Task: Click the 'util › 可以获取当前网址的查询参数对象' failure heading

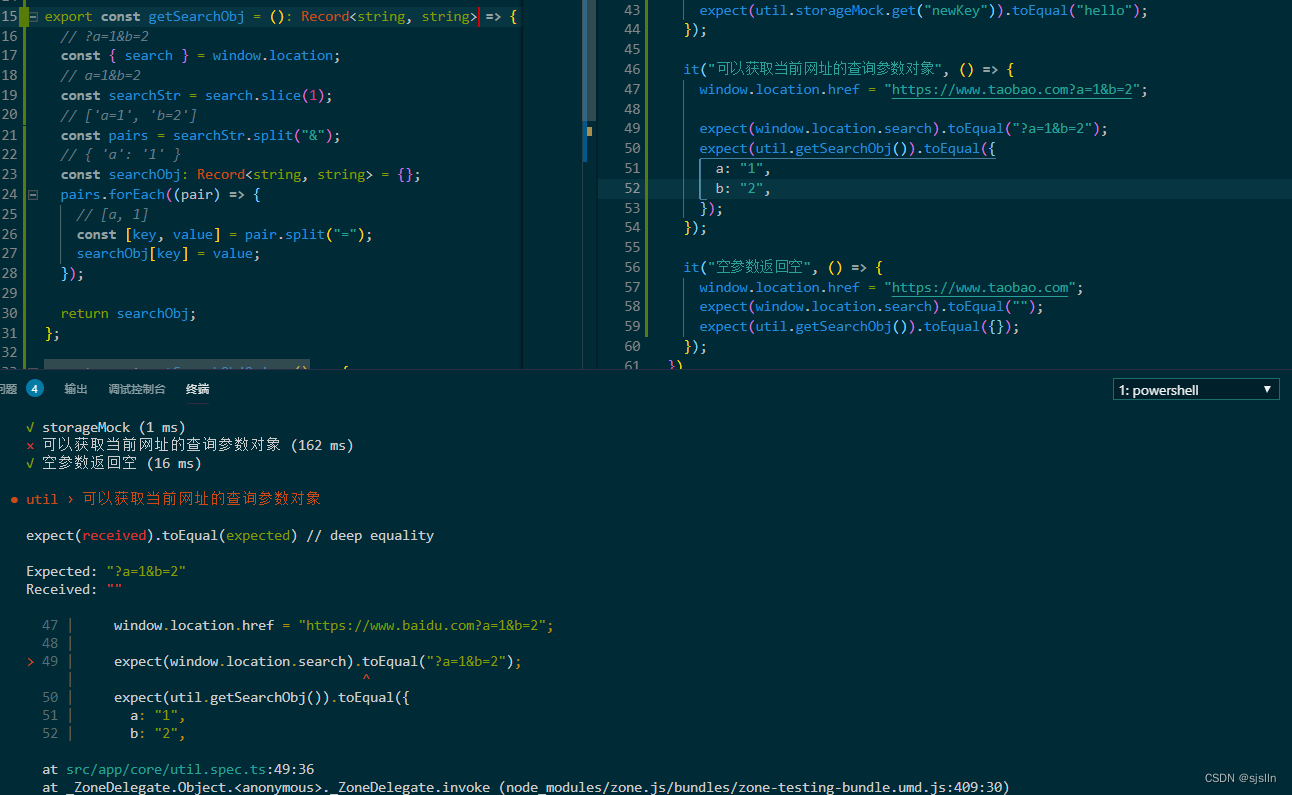Action: (x=174, y=499)
